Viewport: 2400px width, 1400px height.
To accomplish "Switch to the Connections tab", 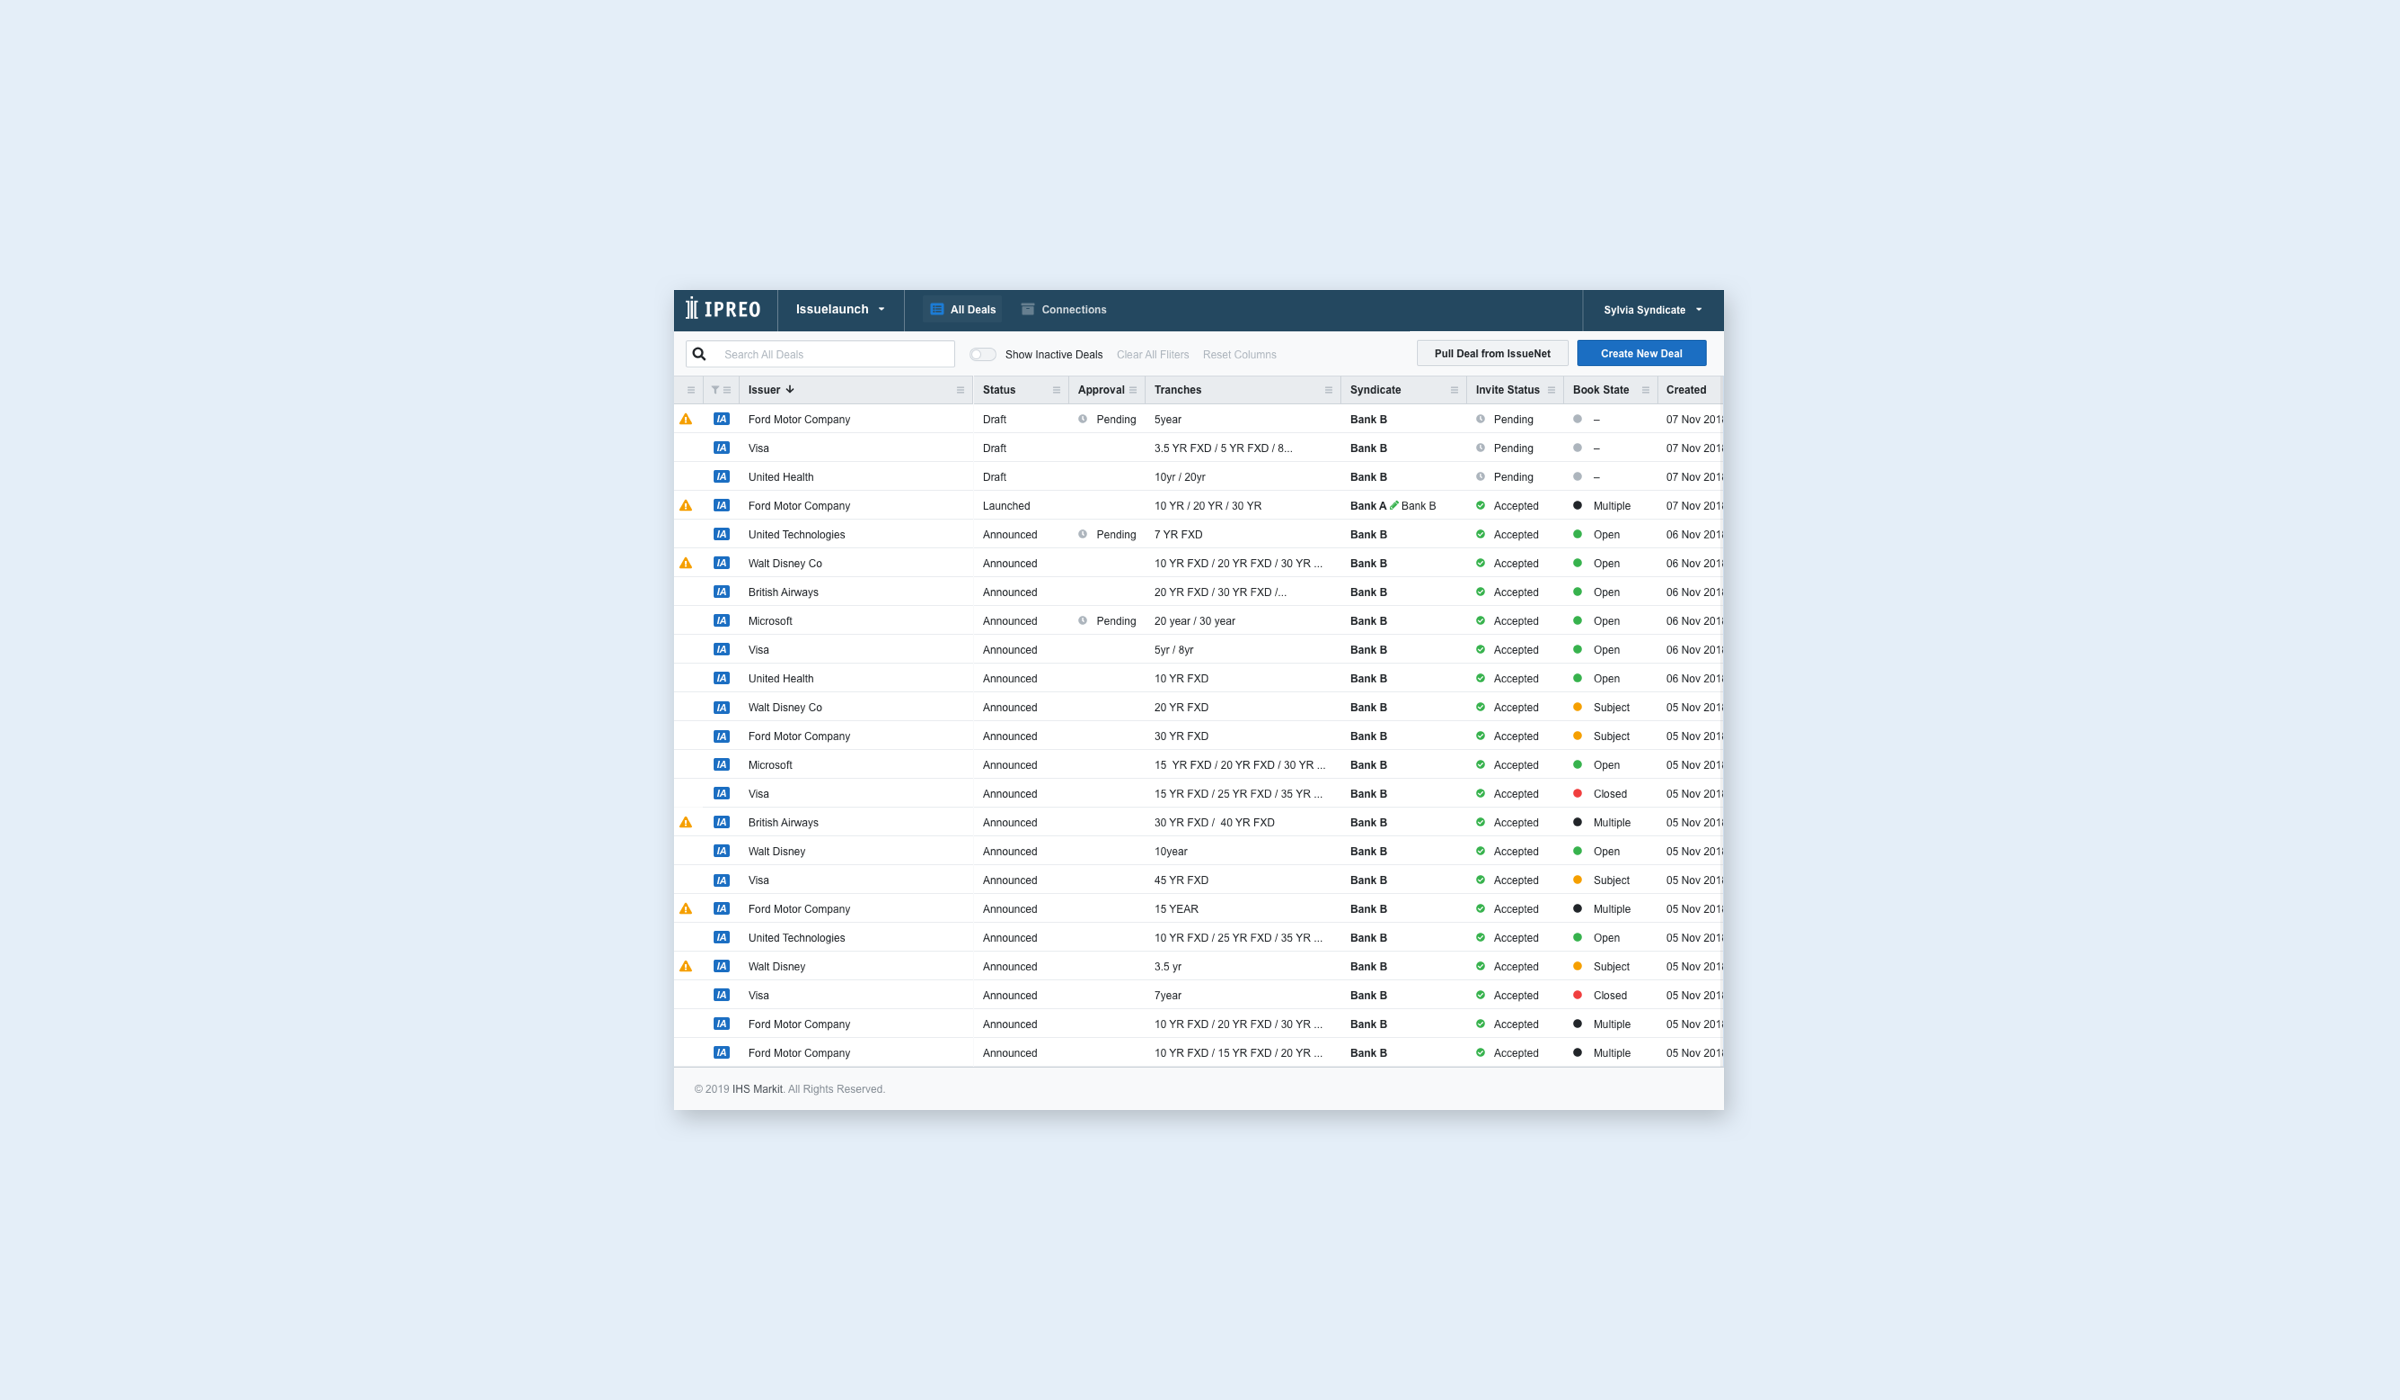I will pos(1064,310).
